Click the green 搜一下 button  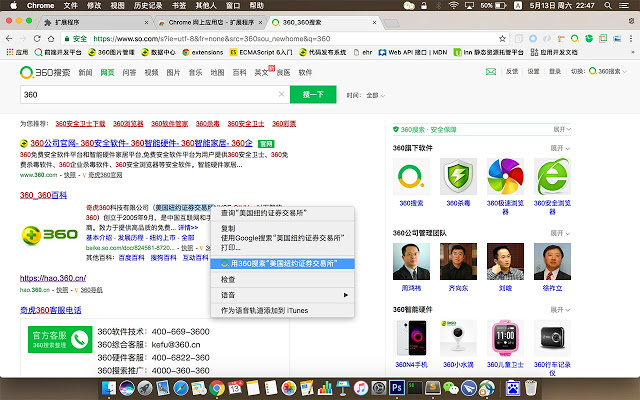pos(313,94)
